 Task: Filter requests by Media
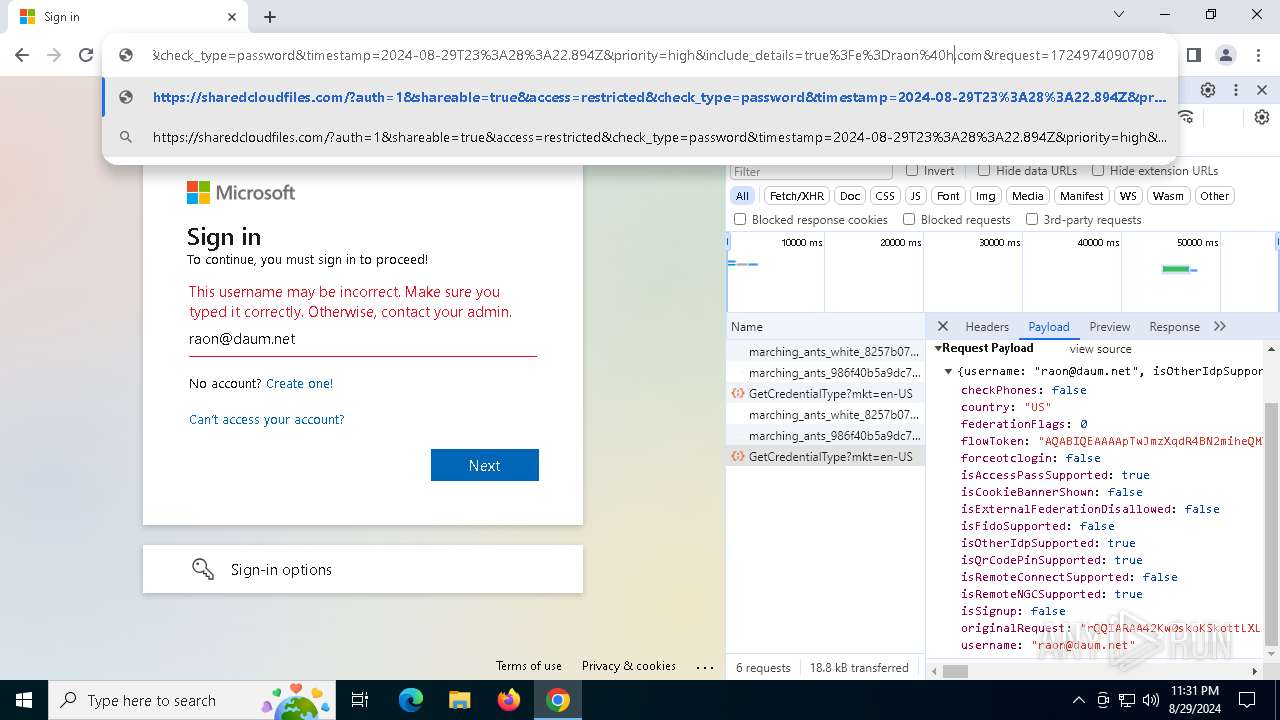pyautogui.click(x=1027, y=196)
